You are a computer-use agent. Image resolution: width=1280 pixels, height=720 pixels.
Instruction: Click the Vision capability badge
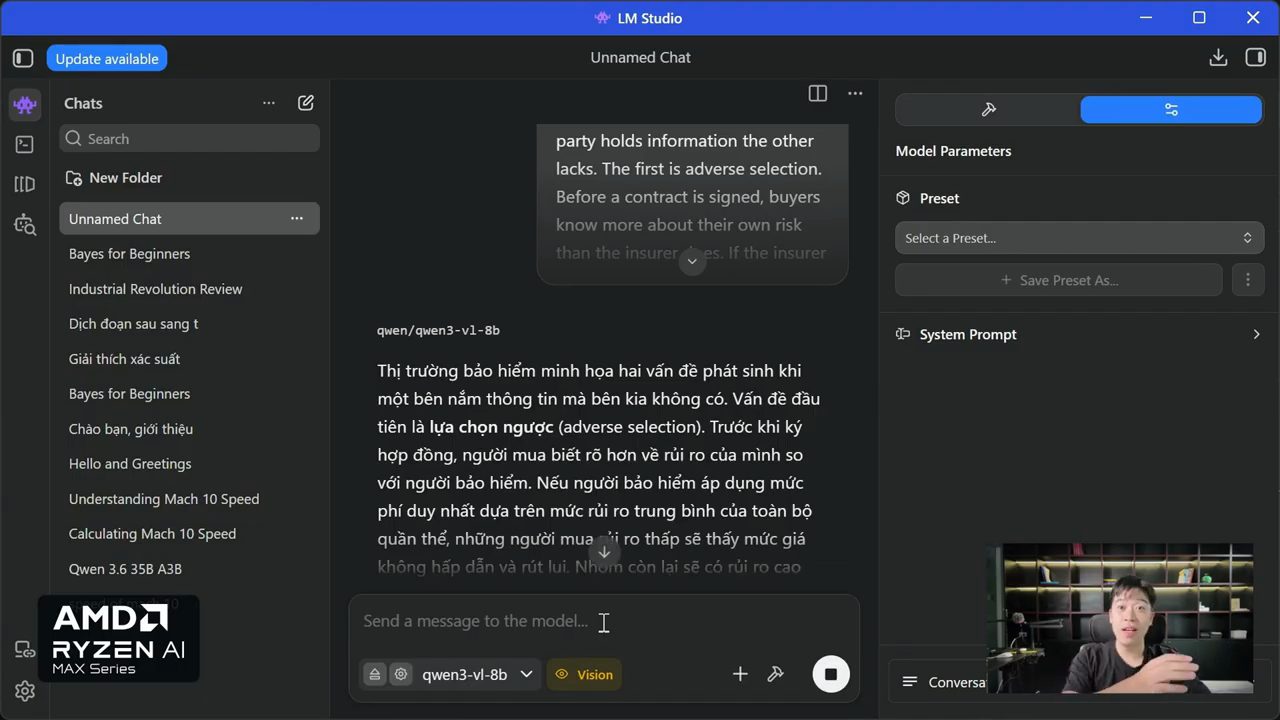pyautogui.click(x=583, y=674)
